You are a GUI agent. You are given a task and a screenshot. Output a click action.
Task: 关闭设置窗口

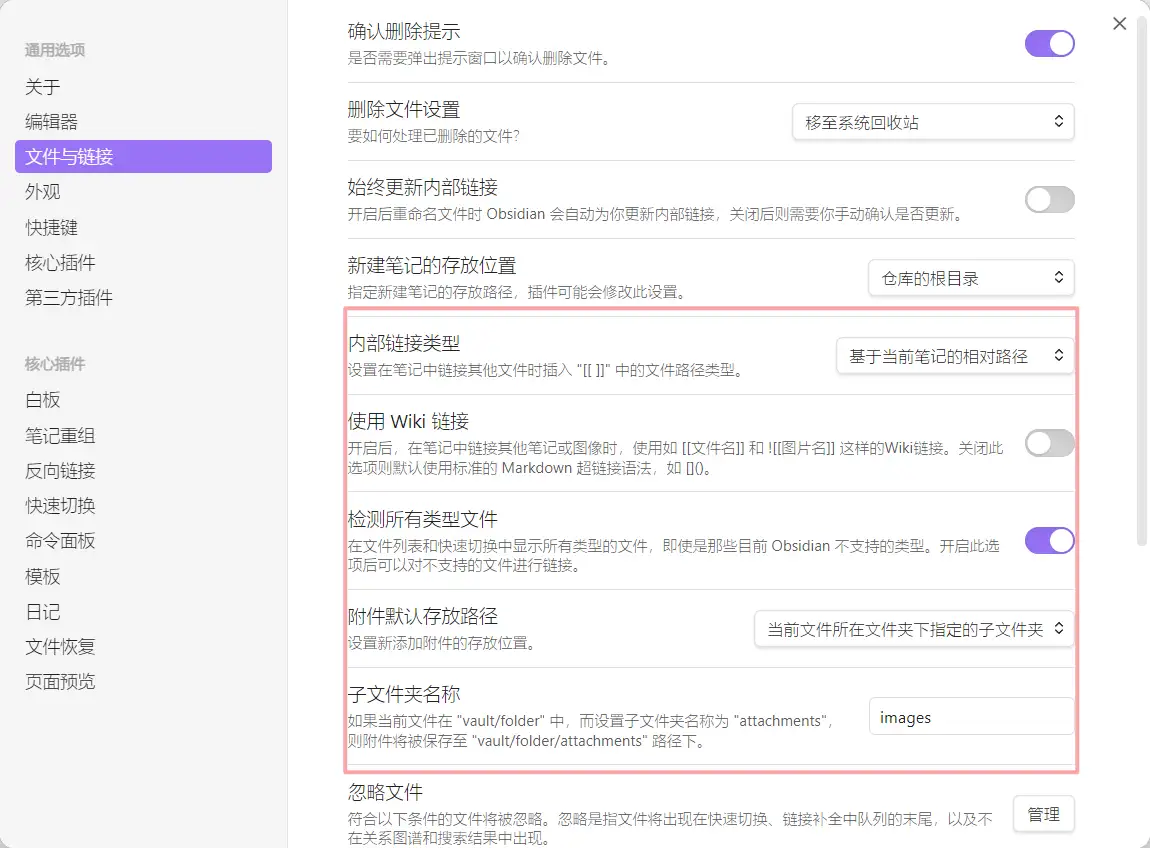pyautogui.click(x=1119, y=23)
